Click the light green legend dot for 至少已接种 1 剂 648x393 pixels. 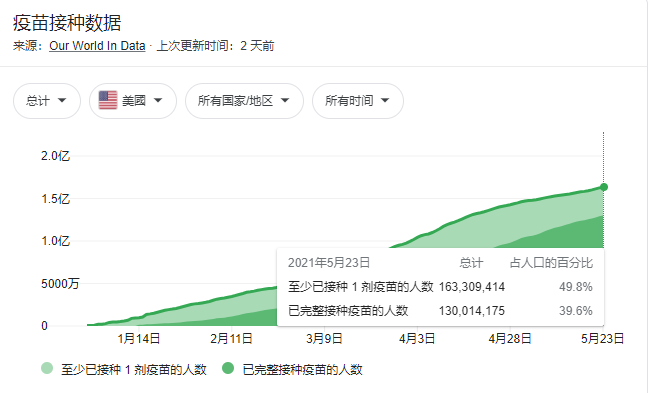click(47, 368)
